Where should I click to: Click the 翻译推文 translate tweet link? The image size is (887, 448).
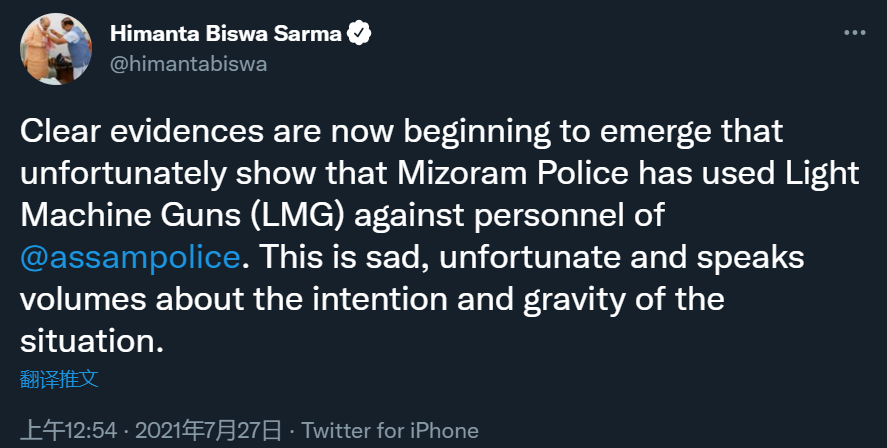point(60,379)
